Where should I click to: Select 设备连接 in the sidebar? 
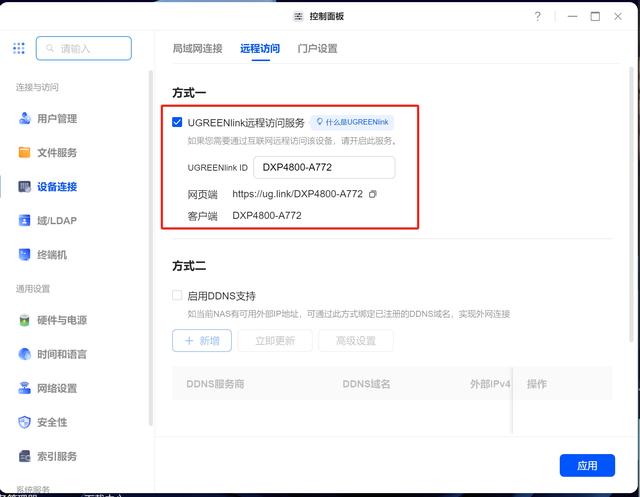[57, 186]
